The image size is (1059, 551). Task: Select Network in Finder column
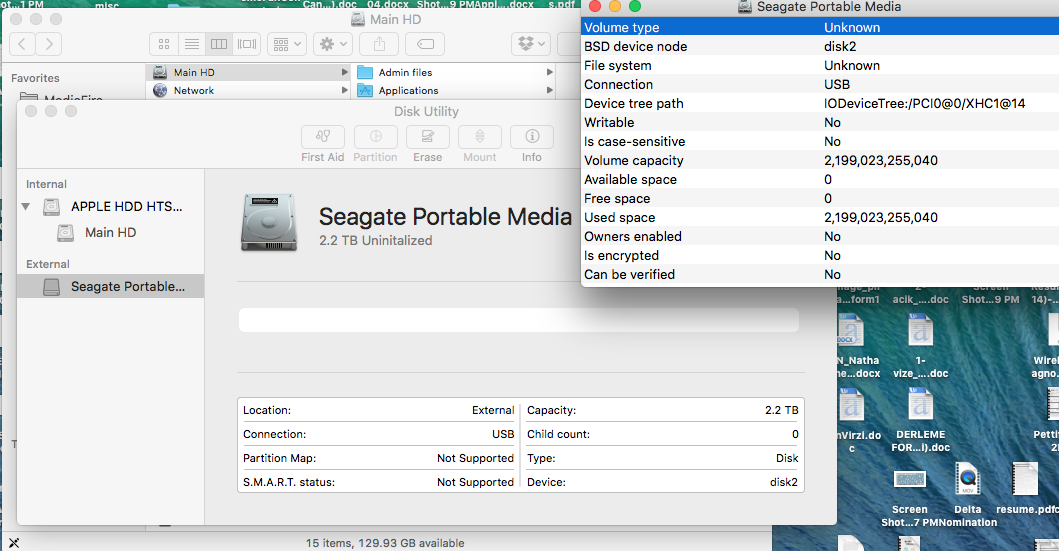point(250,90)
